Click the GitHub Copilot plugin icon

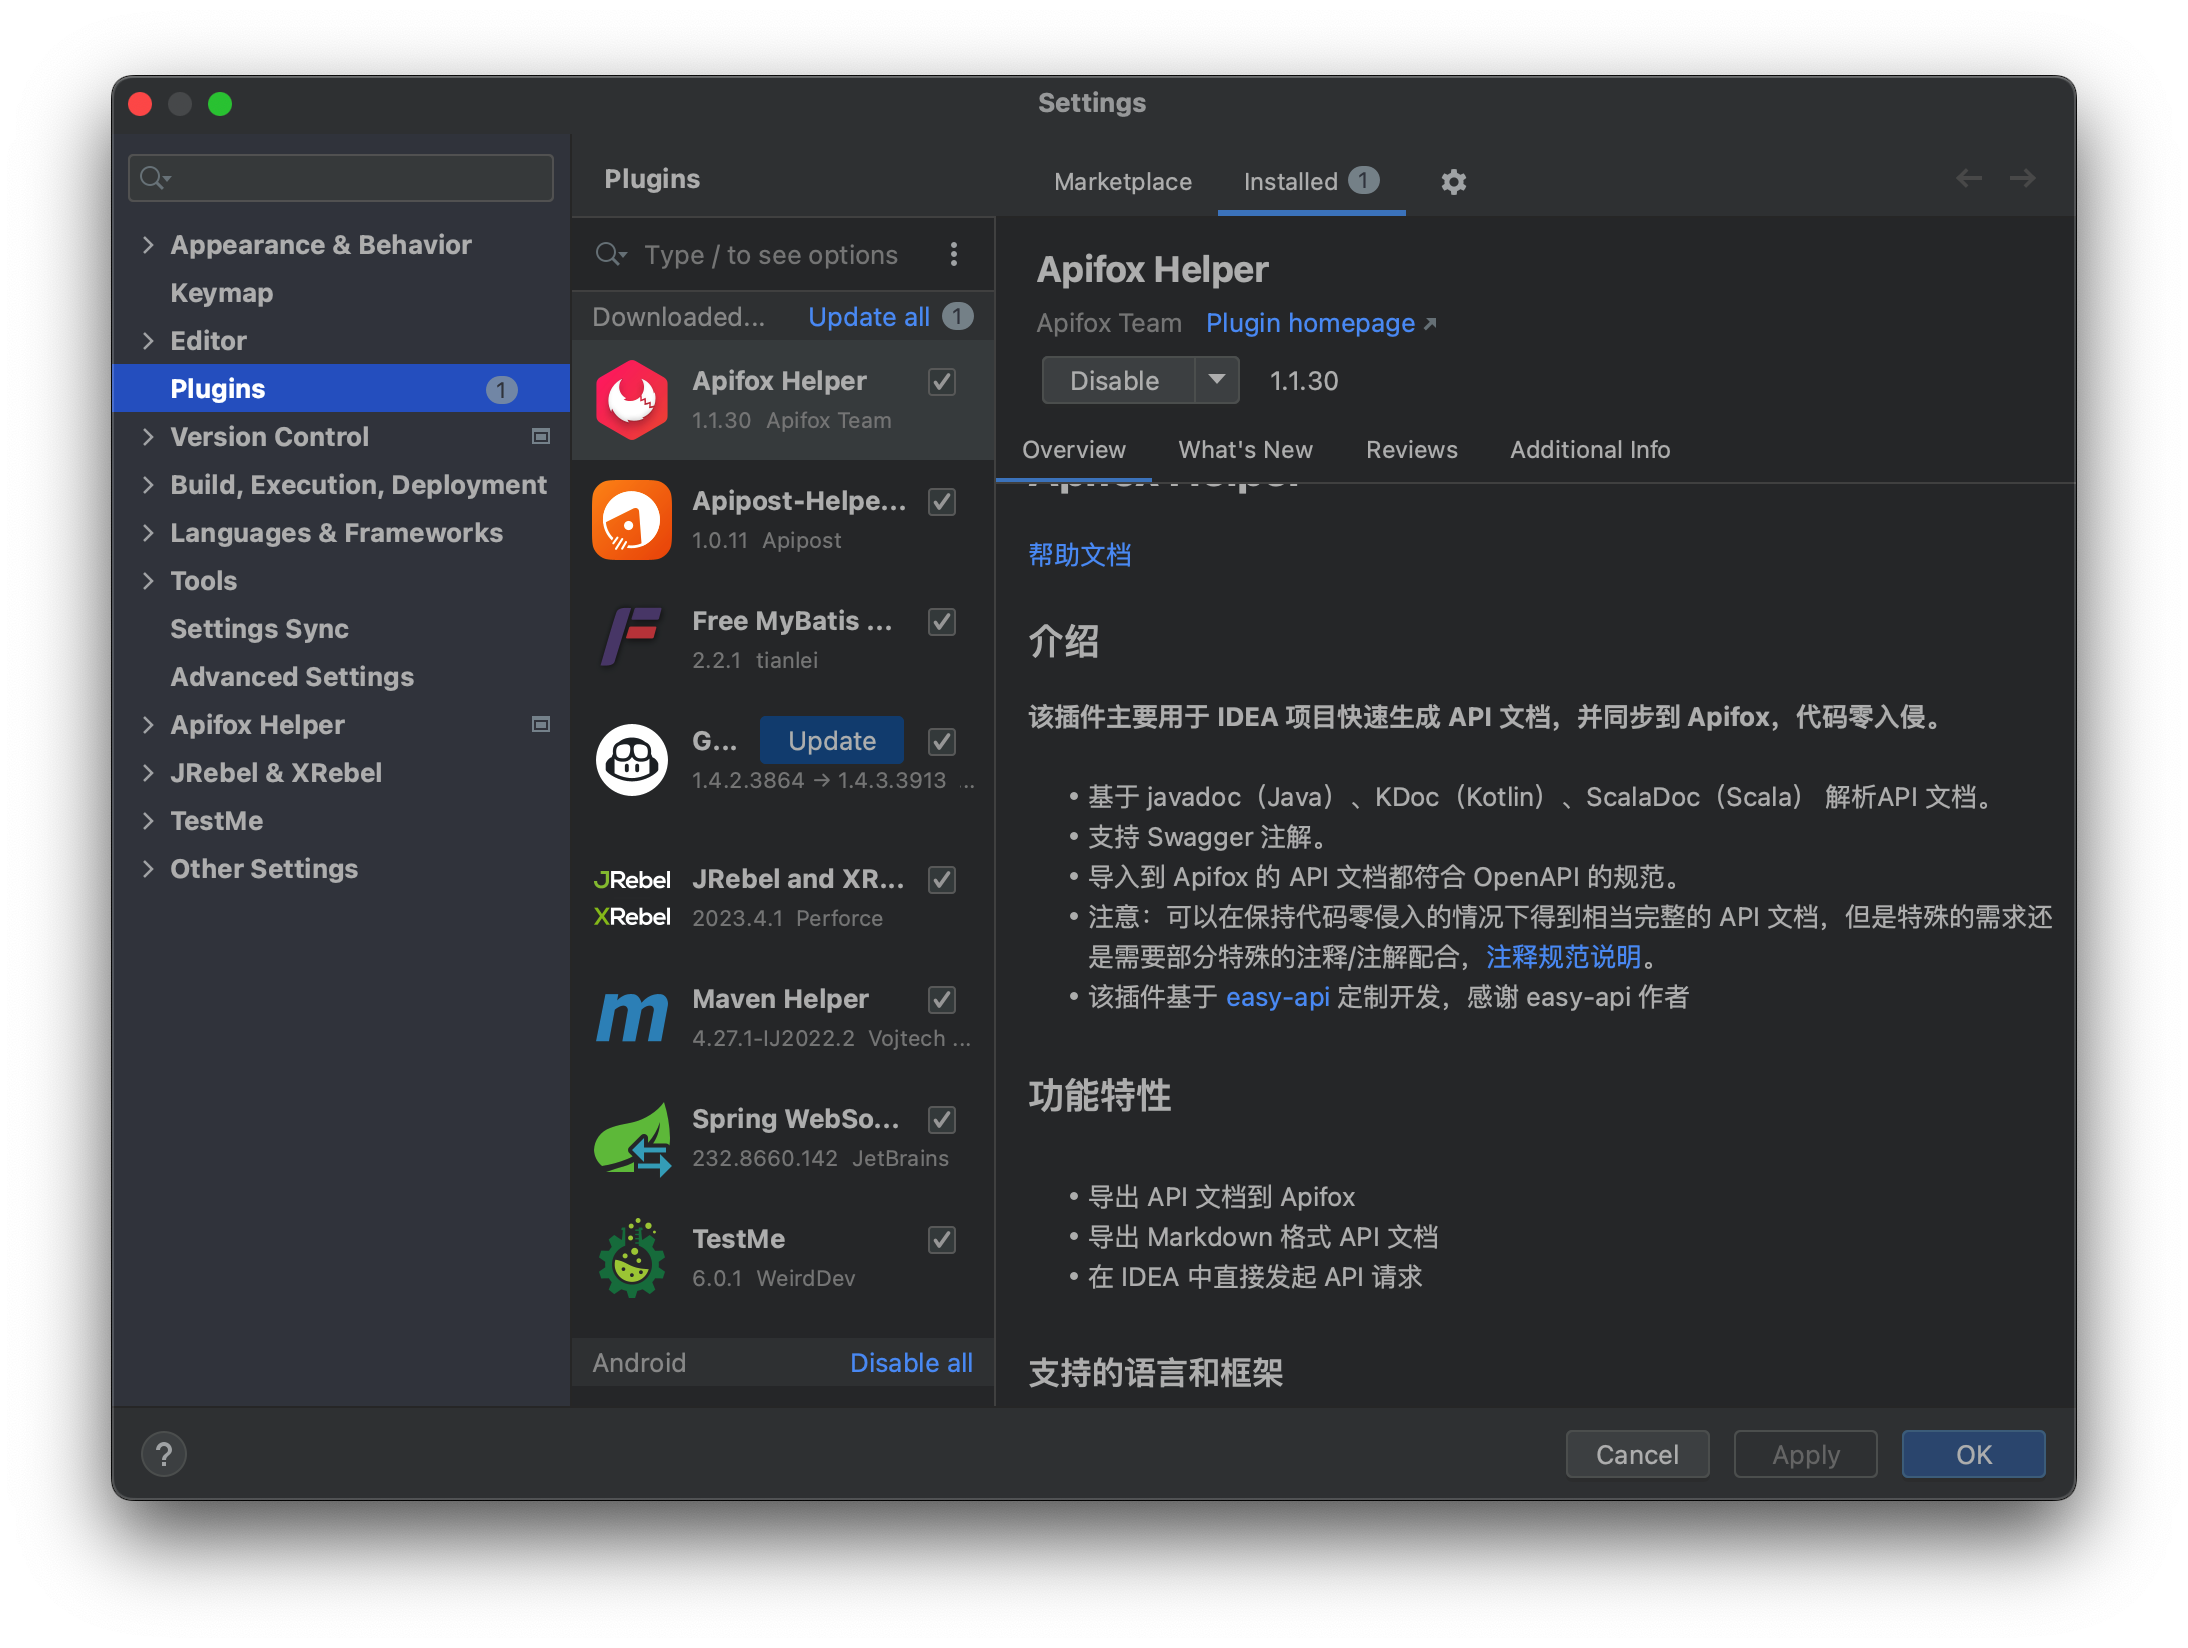[632, 760]
